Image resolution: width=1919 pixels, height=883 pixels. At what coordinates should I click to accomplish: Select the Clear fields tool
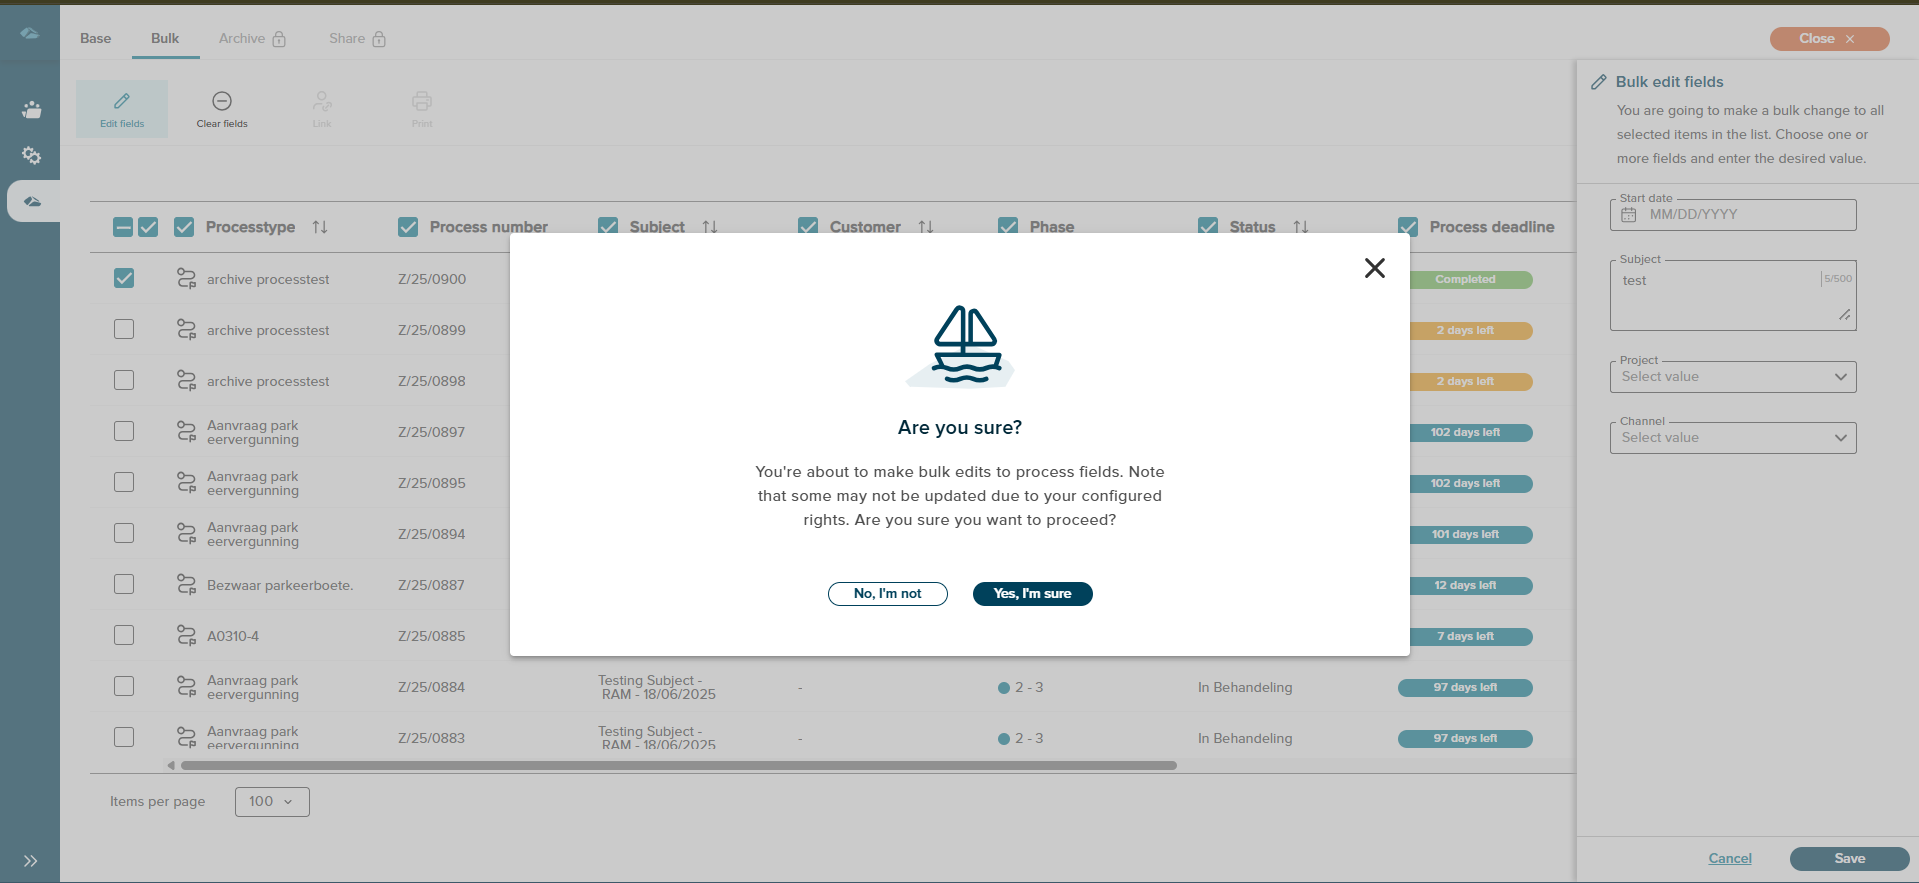click(x=222, y=109)
